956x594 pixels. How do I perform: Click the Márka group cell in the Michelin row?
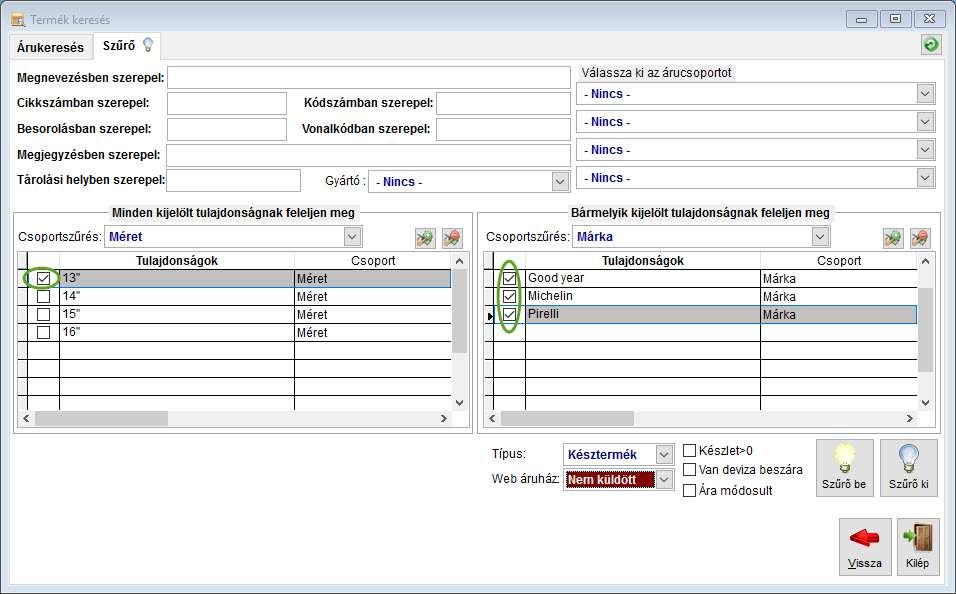pos(839,296)
